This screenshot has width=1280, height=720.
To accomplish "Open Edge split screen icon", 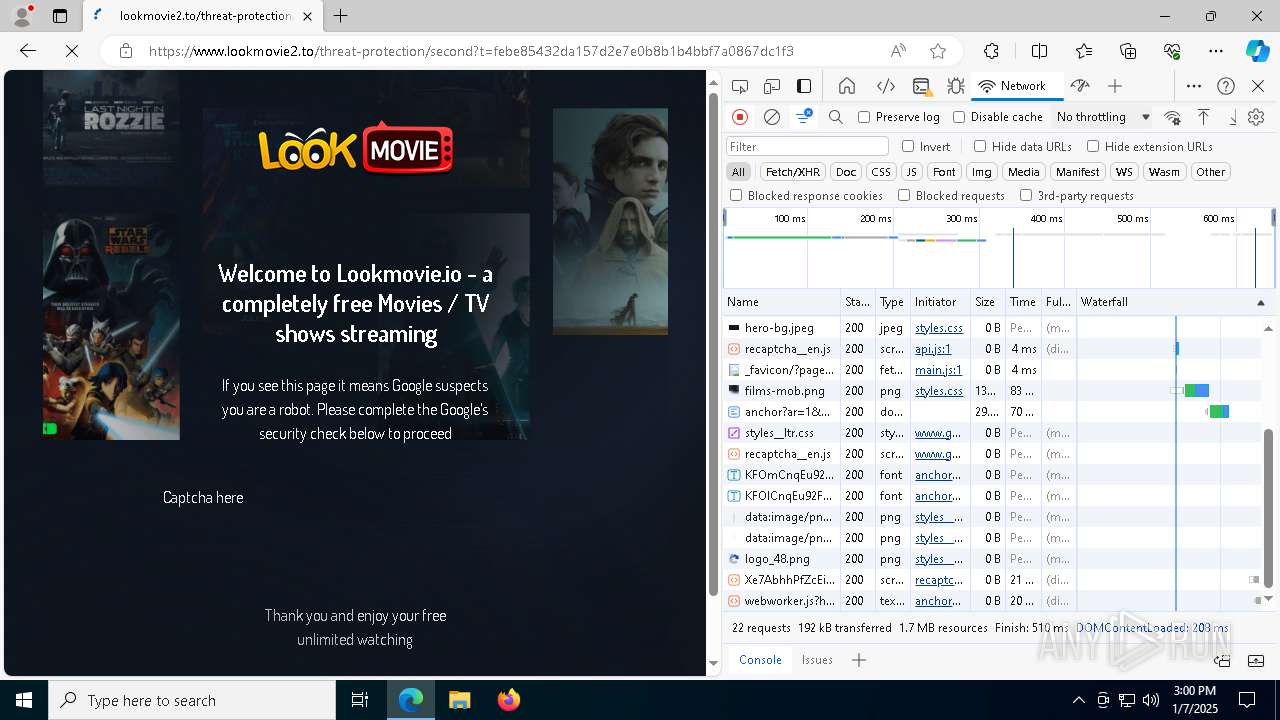I will coord(1039,51).
